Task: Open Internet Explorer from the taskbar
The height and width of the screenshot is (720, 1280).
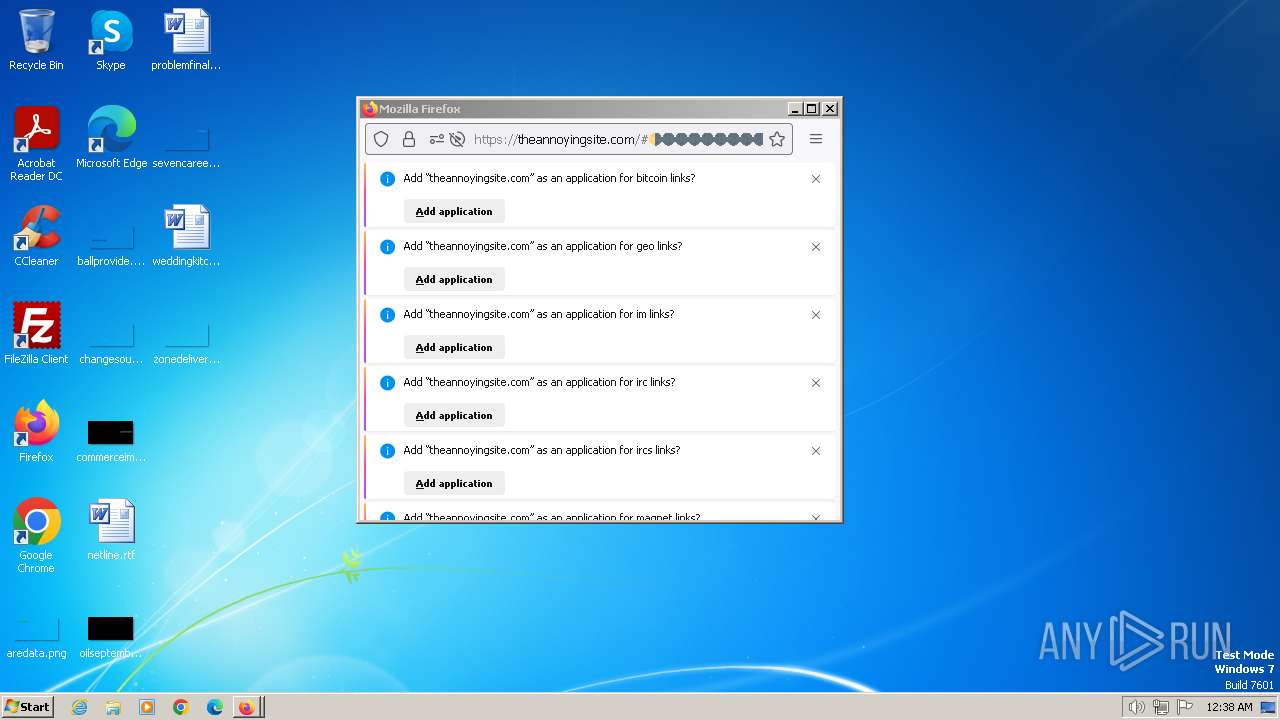Action: pos(79,707)
